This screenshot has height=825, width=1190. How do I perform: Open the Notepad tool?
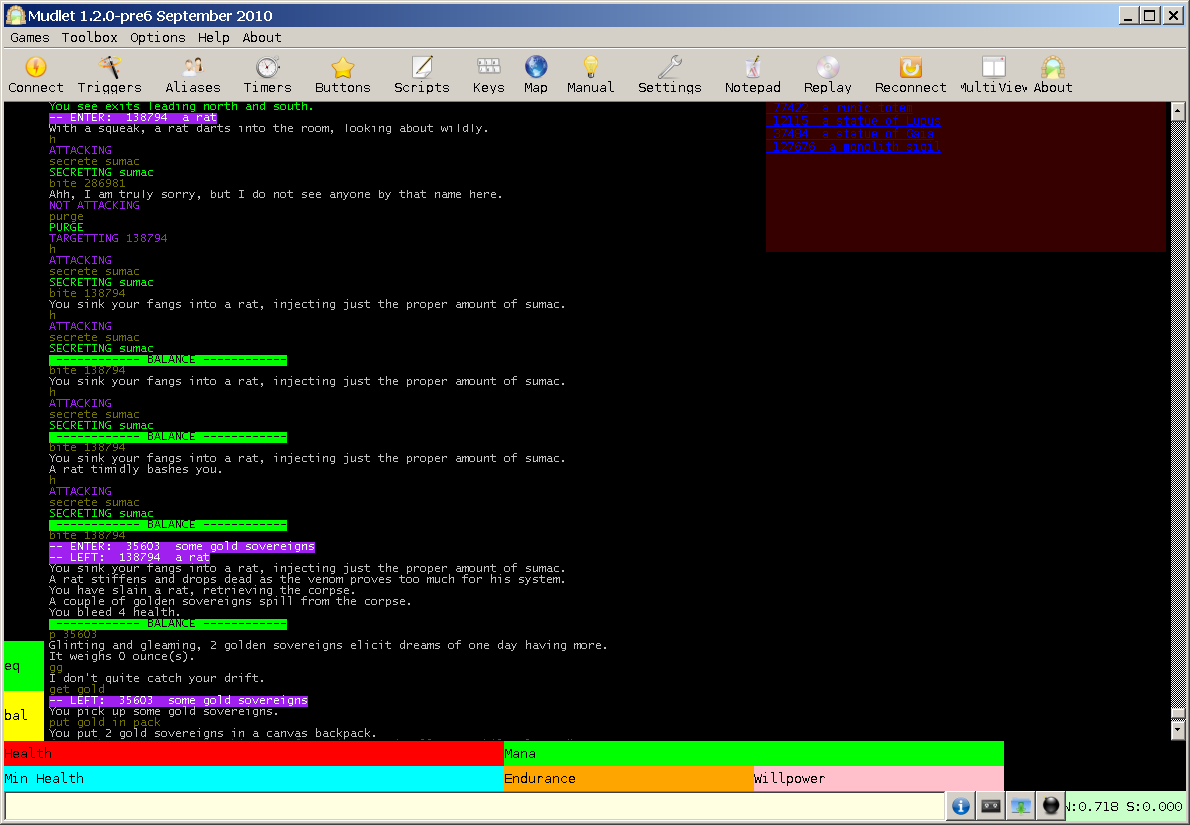752,75
